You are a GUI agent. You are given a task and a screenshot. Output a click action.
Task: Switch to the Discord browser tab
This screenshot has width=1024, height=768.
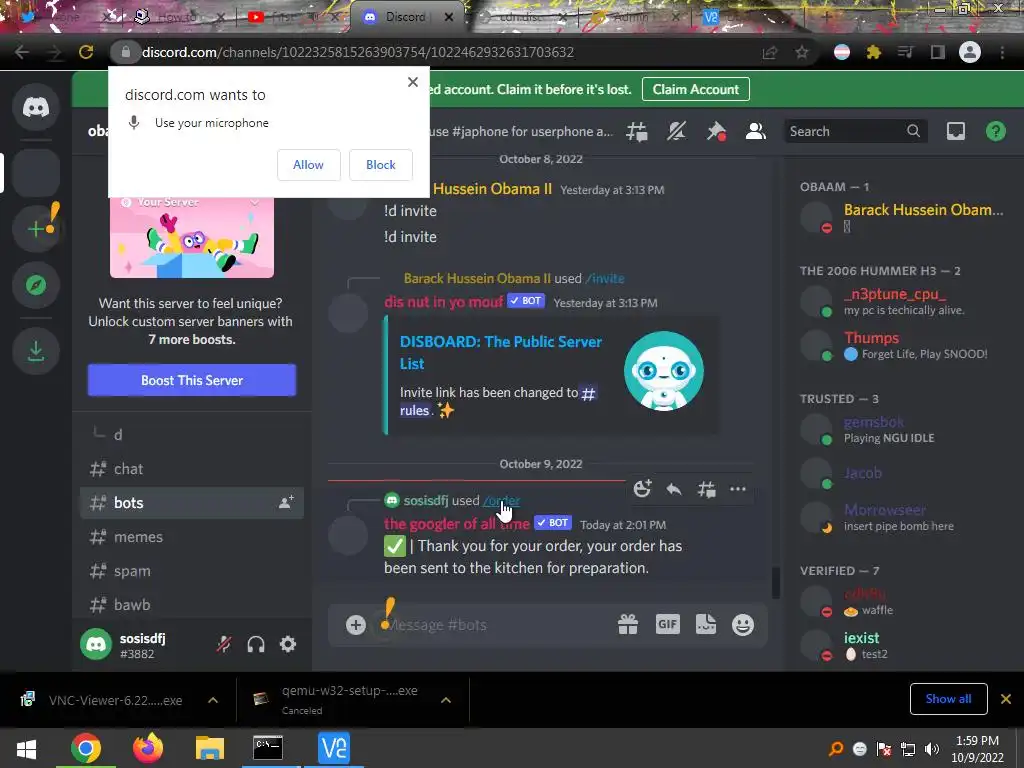coord(405,17)
